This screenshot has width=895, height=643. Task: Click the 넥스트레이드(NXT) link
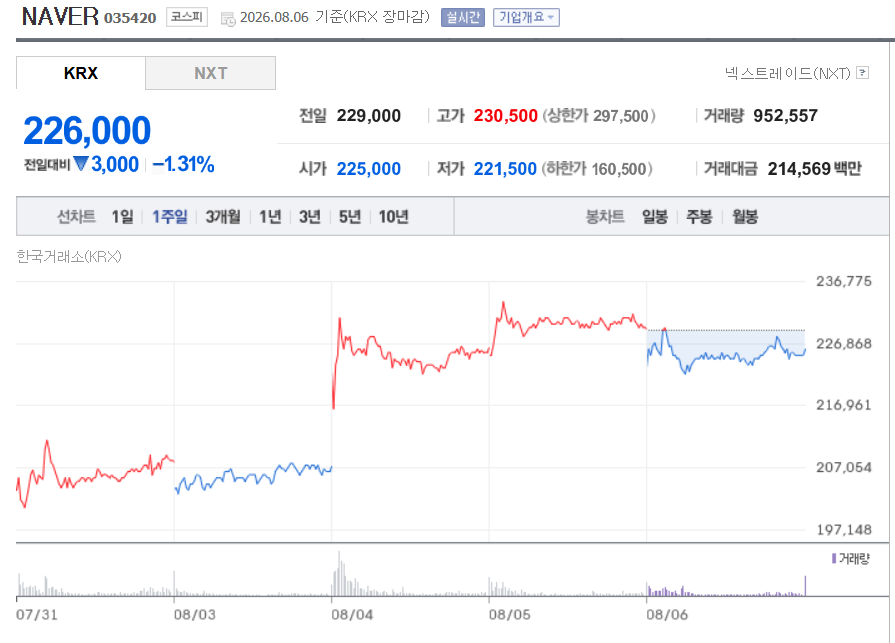tap(788, 73)
